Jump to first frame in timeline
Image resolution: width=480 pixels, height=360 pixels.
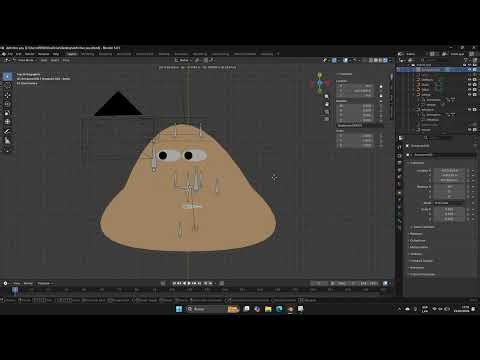click(x=174, y=283)
